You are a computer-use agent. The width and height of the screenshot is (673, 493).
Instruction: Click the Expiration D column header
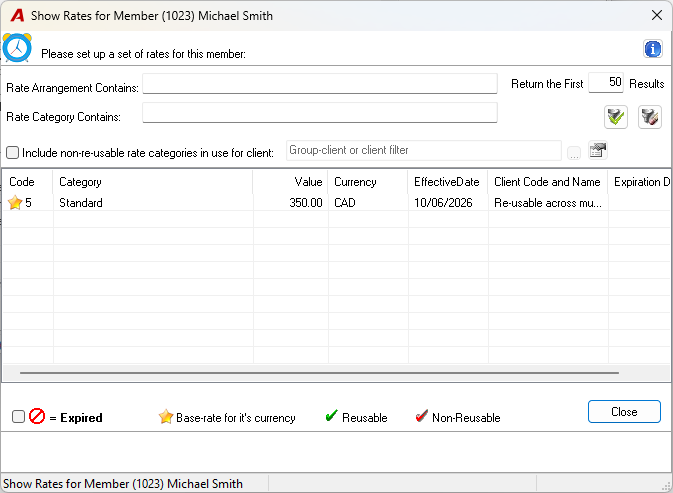coord(639,182)
